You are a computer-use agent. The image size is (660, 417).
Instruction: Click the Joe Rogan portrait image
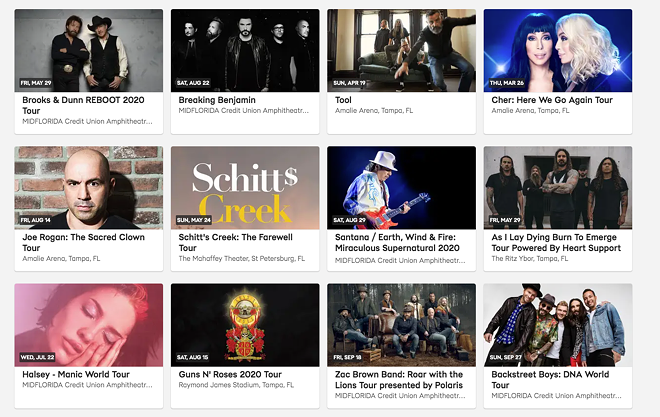click(x=88, y=188)
